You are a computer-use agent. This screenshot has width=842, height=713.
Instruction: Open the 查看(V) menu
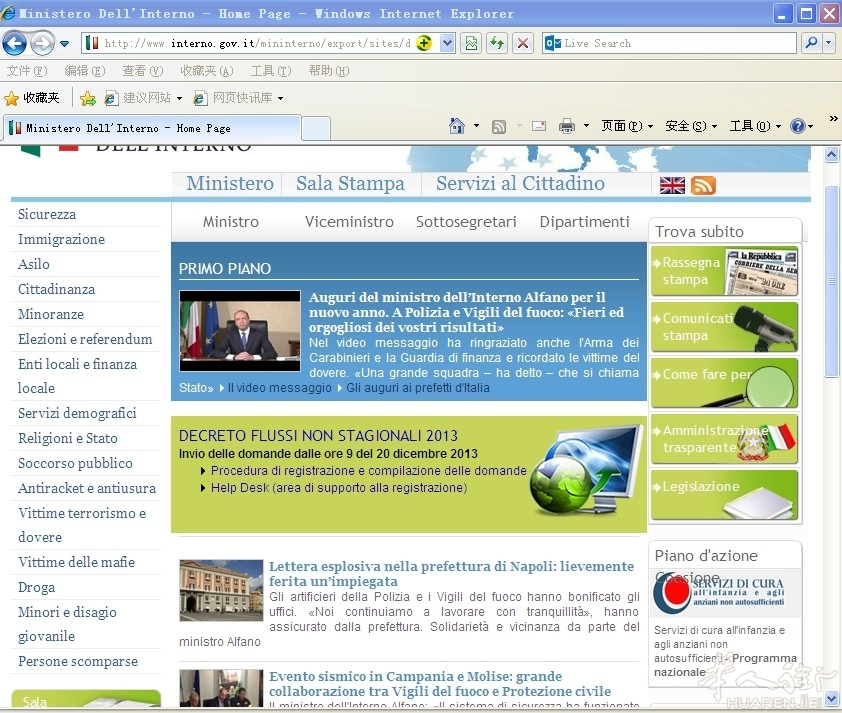143,71
